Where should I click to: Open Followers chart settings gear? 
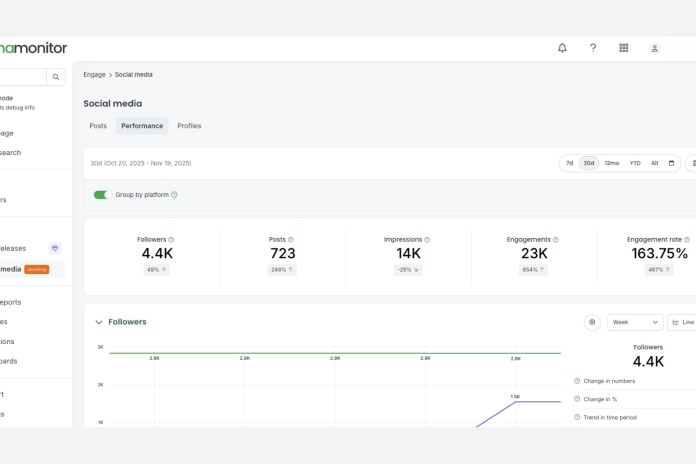592,322
